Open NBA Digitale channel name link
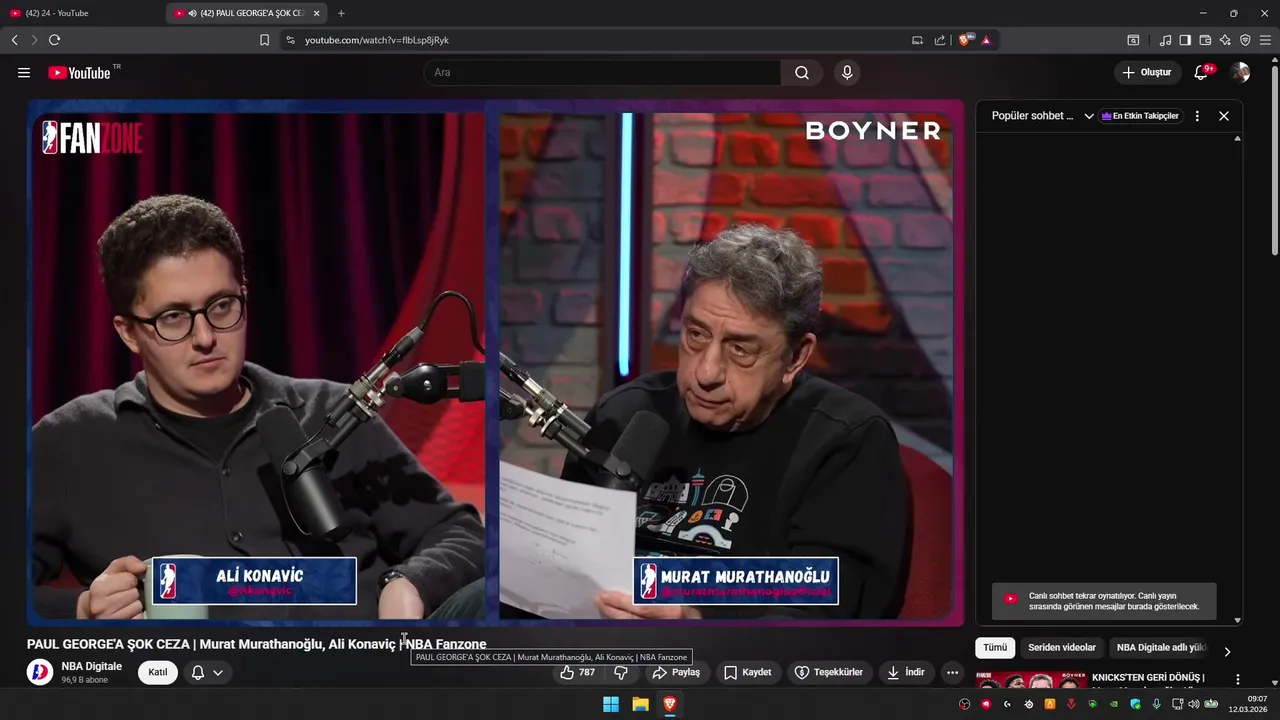This screenshot has height=720, width=1280. pyautogui.click(x=92, y=666)
